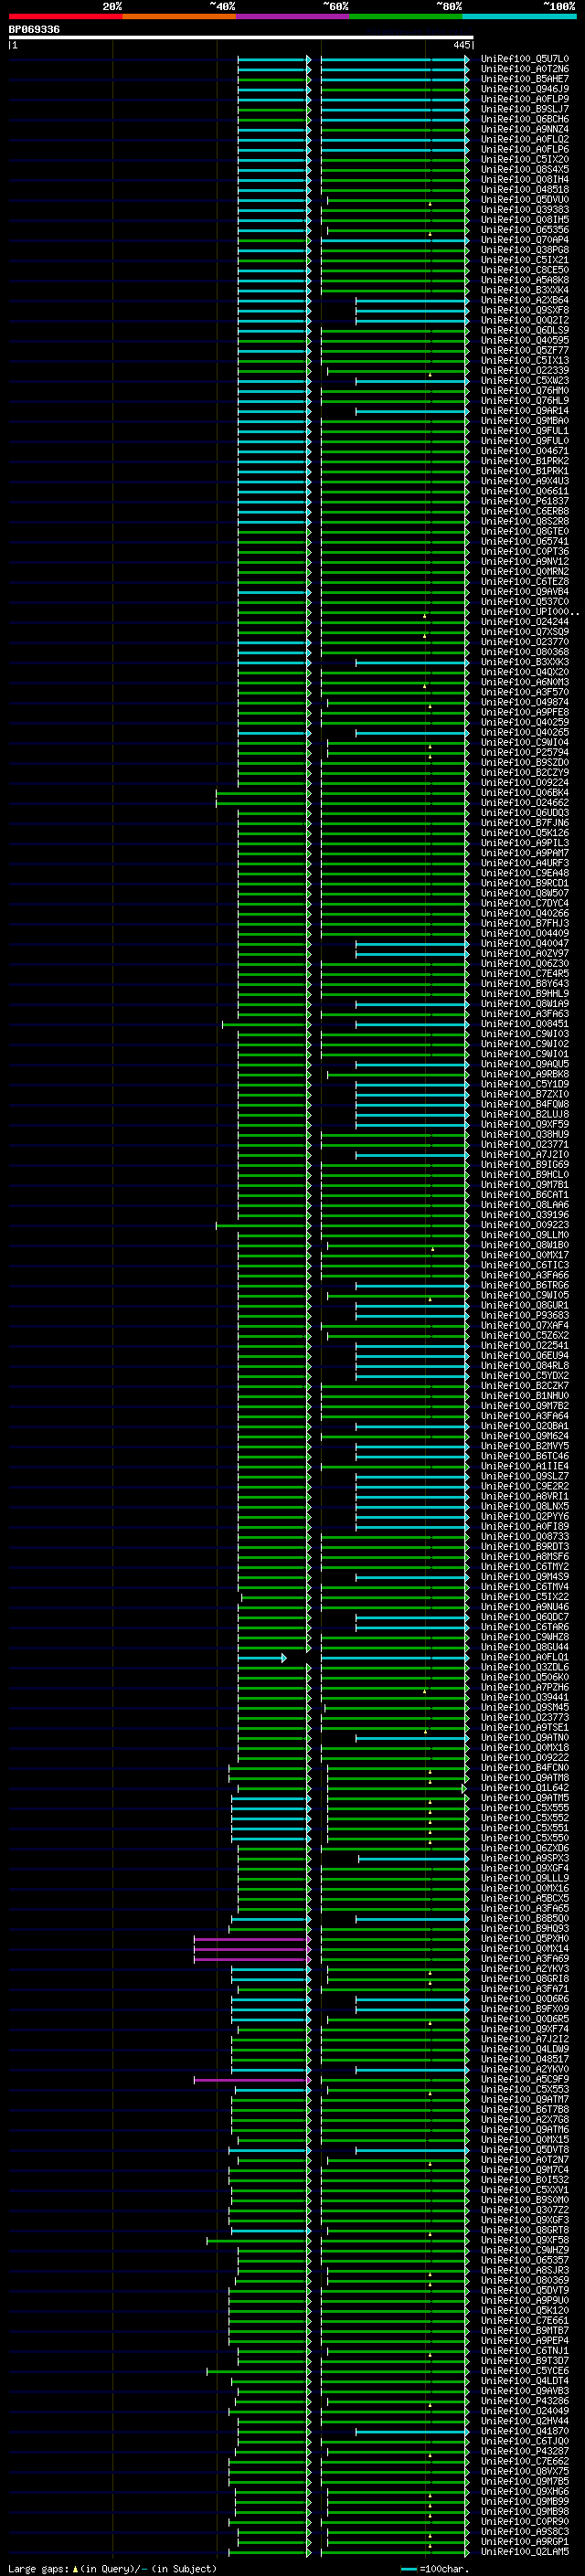This screenshot has height=2576, width=585.
Task: Select hit label UniRef100_B8B5Q0
Action: pyautogui.click(x=524, y=1918)
